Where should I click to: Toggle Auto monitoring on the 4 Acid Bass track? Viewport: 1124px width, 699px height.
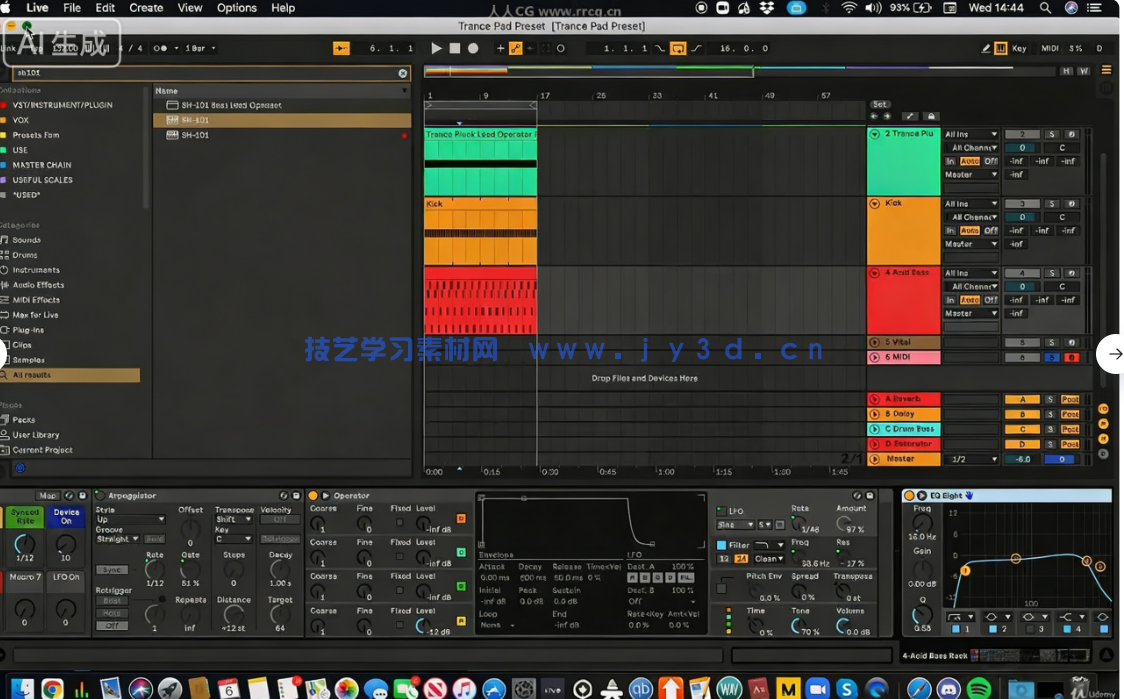970,300
